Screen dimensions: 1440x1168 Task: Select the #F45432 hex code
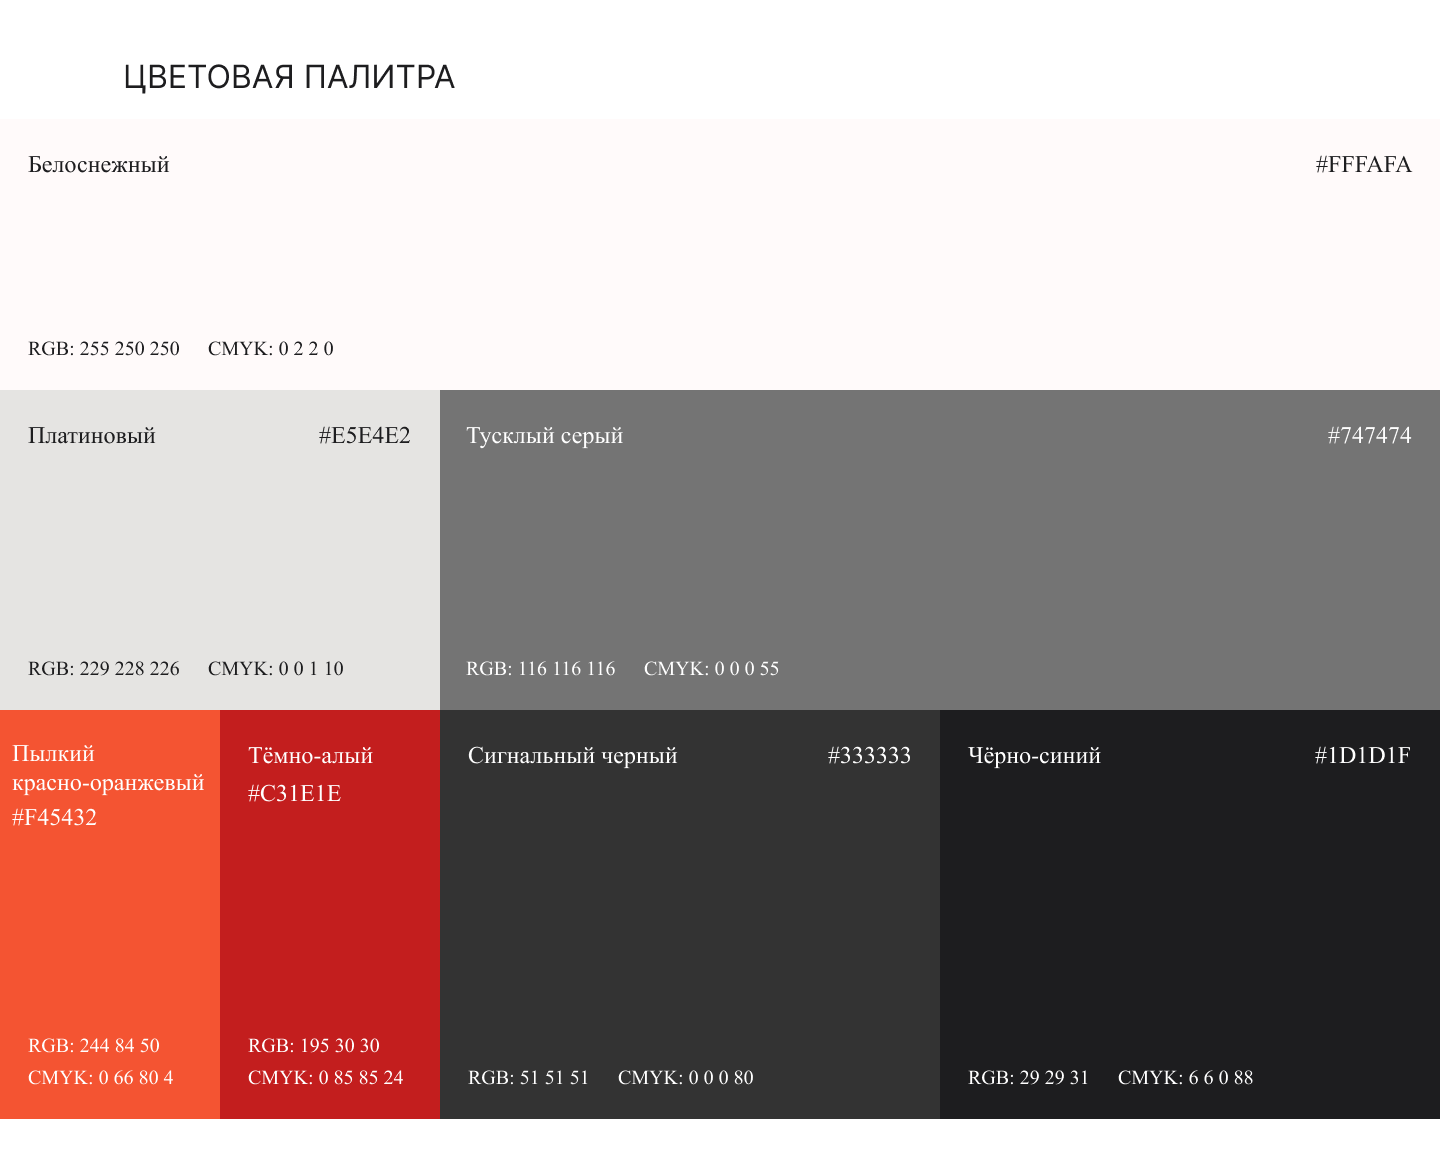coord(54,818)
